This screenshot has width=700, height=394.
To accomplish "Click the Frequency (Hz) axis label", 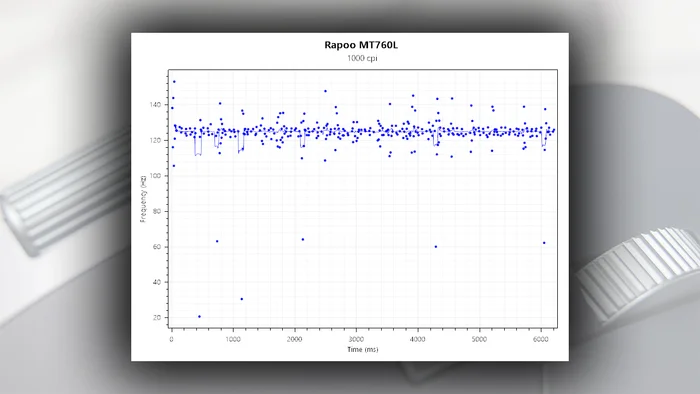I will point(143,199).
